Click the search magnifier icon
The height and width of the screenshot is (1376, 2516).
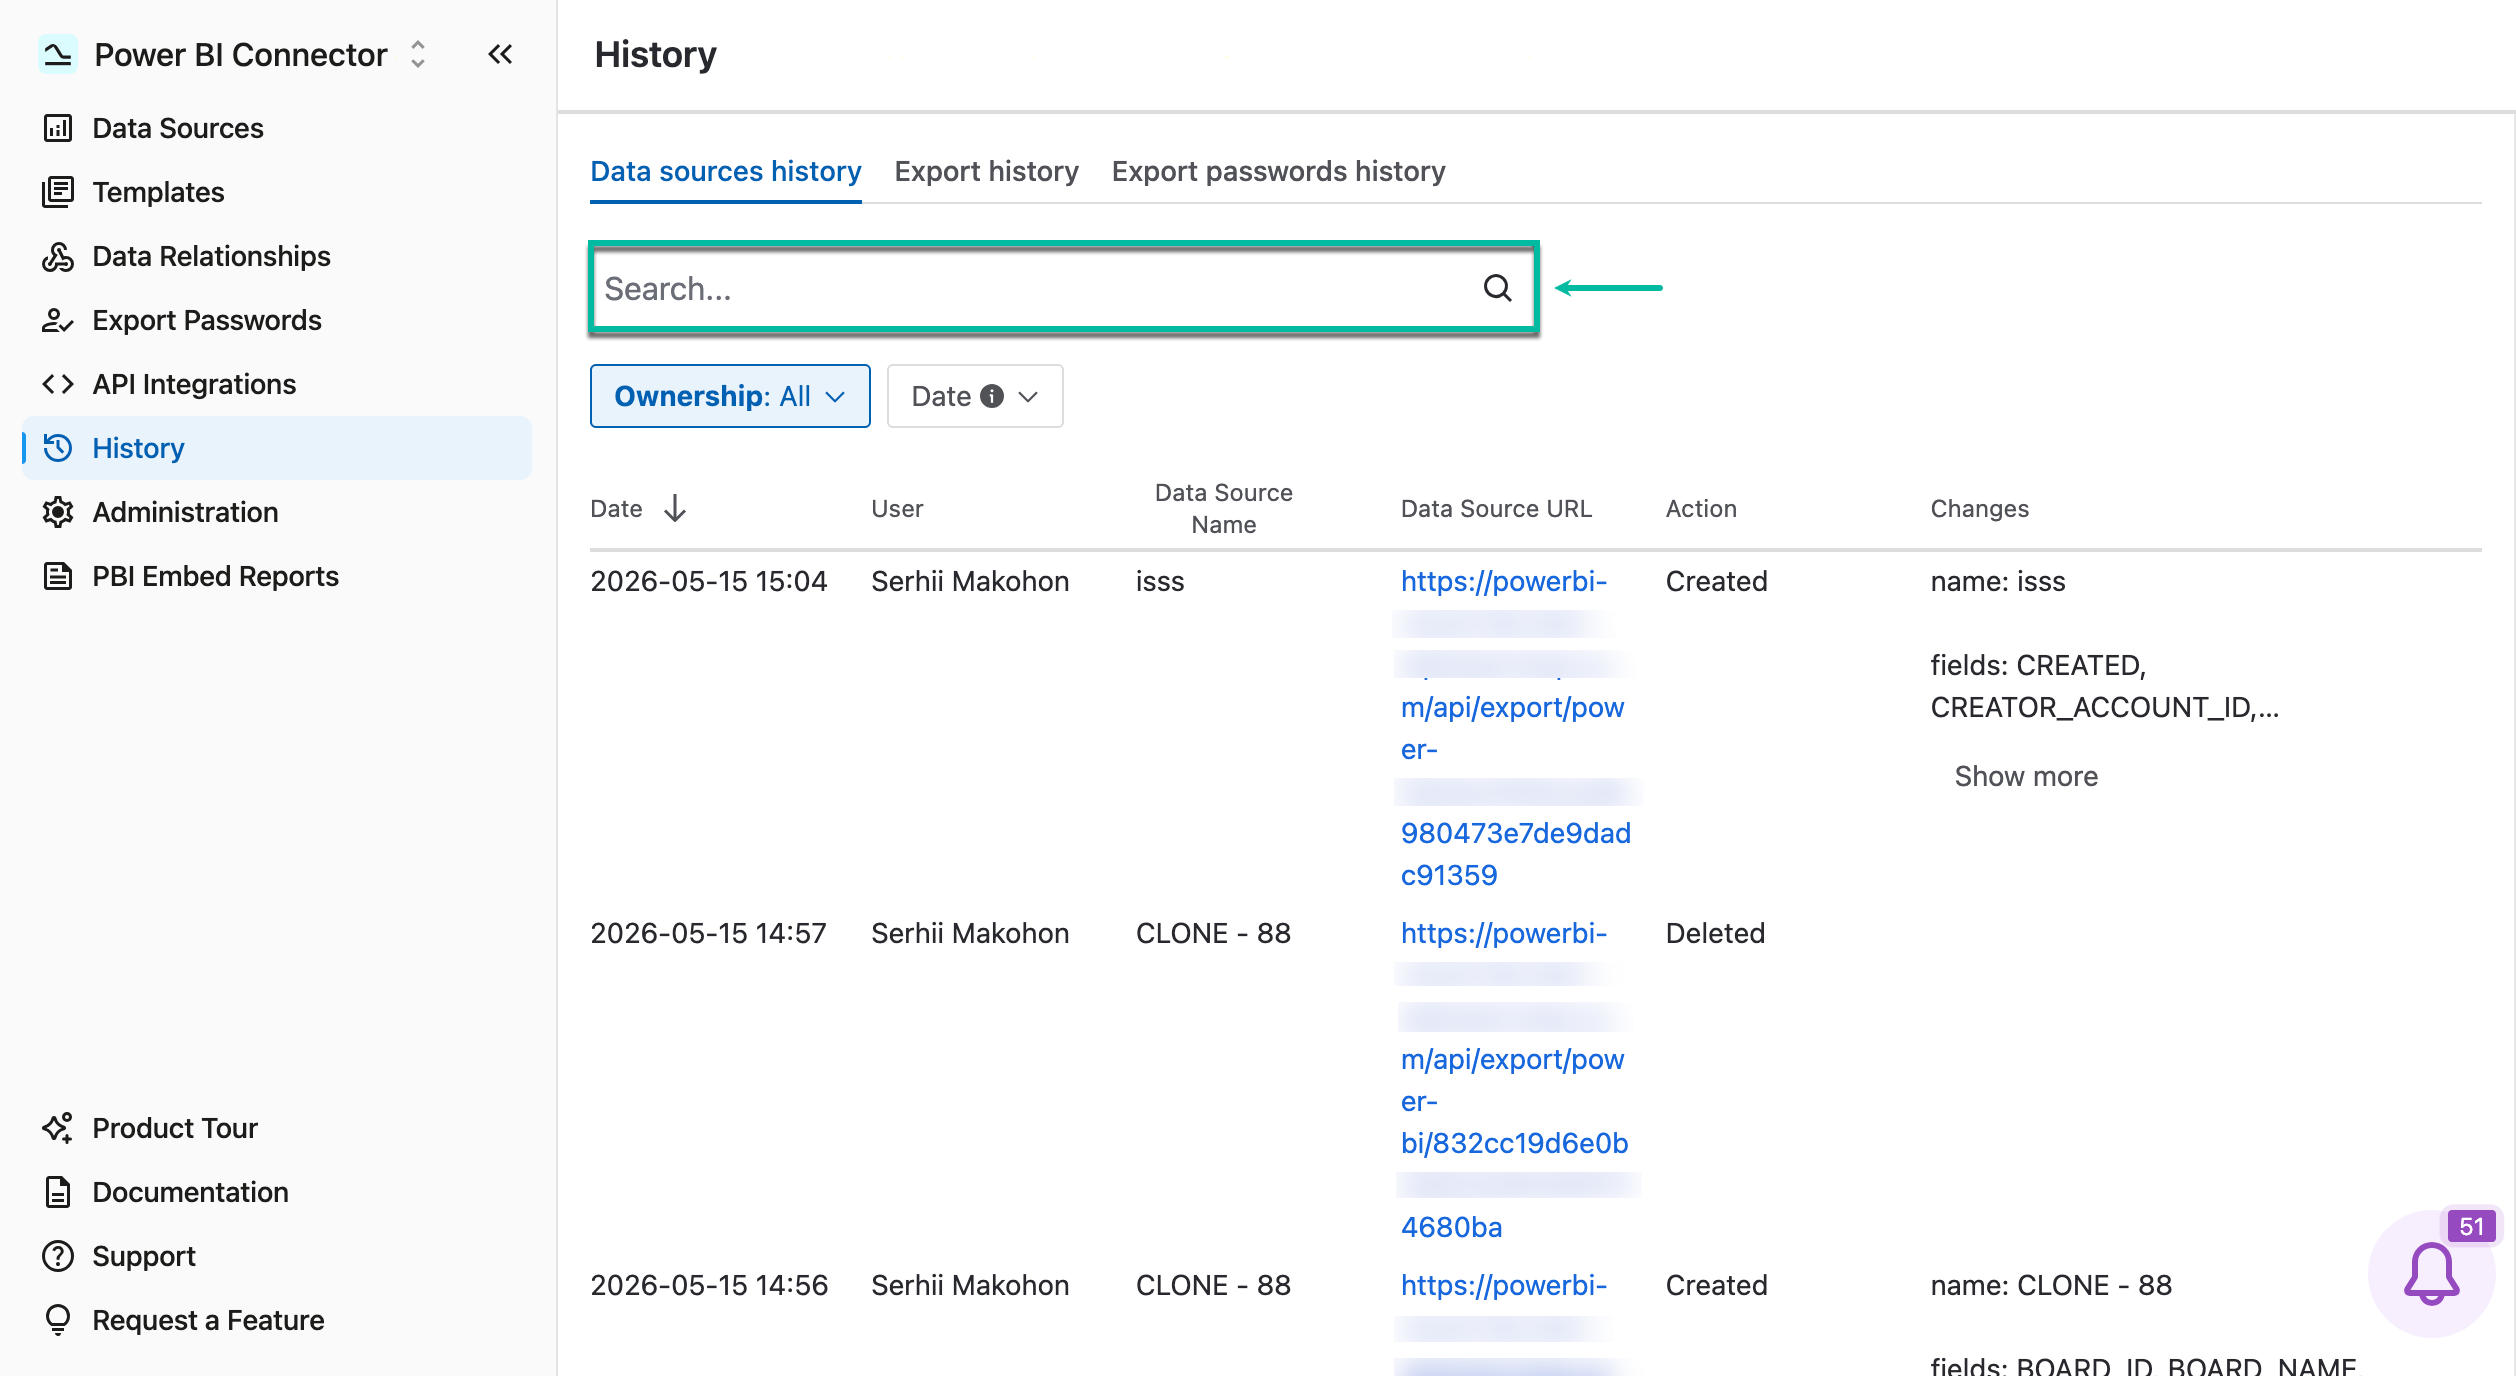click(x=1497, y=288)
